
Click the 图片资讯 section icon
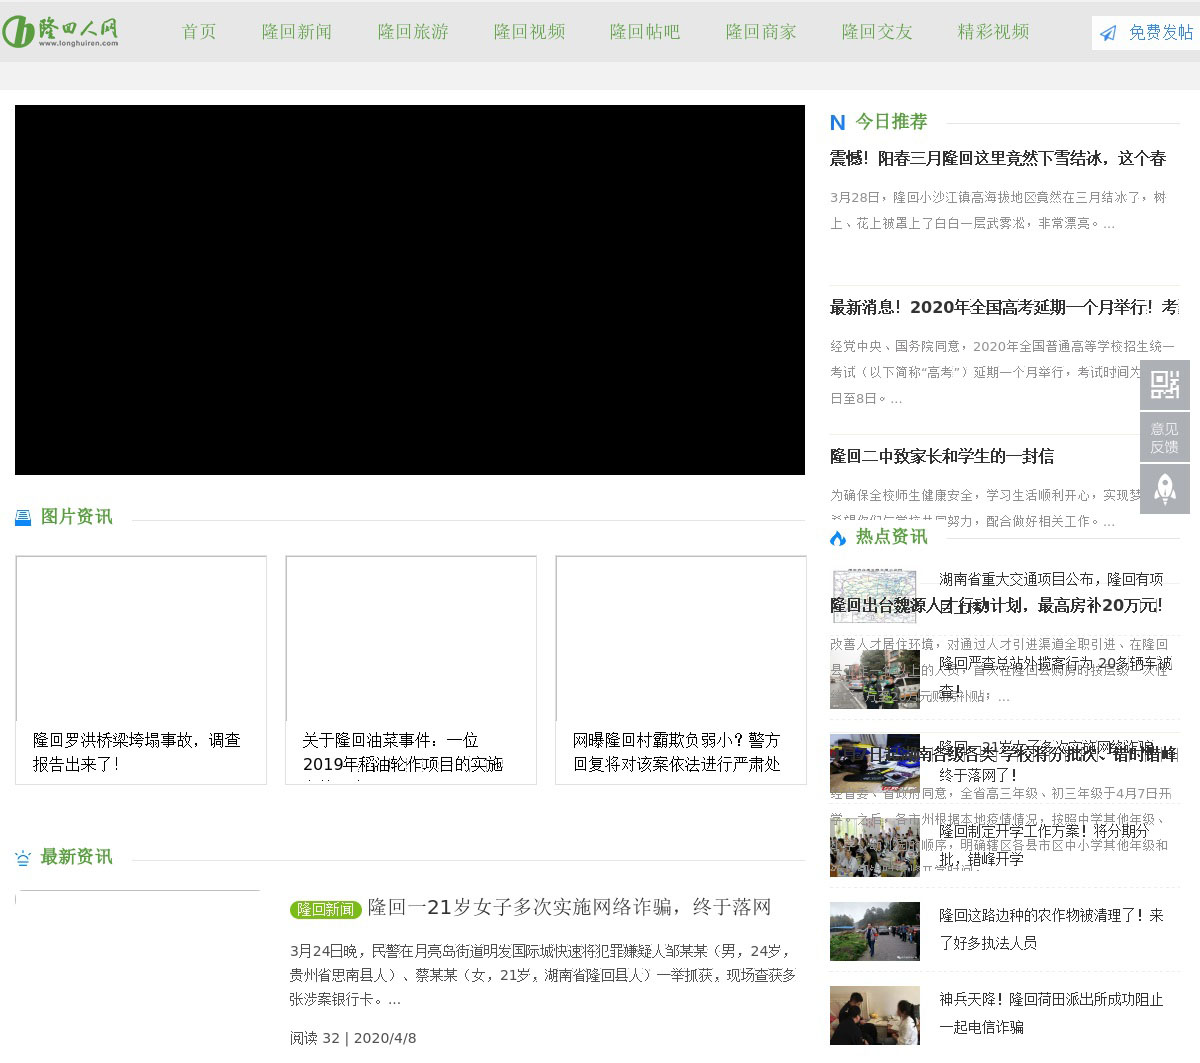[23, 517]
